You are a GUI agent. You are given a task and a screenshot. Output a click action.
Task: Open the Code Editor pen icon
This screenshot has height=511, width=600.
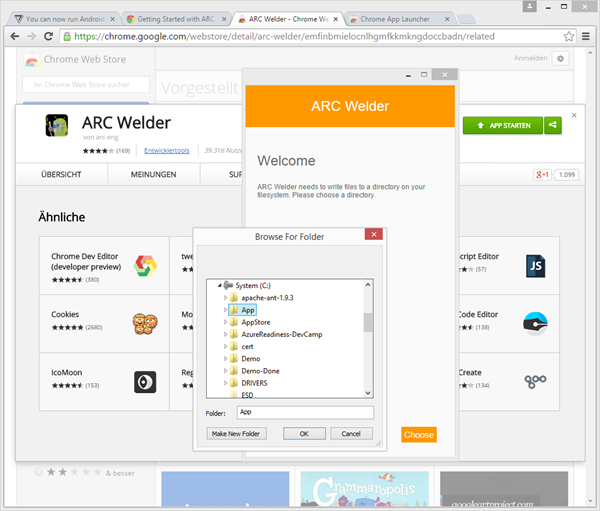pos(535,324)
